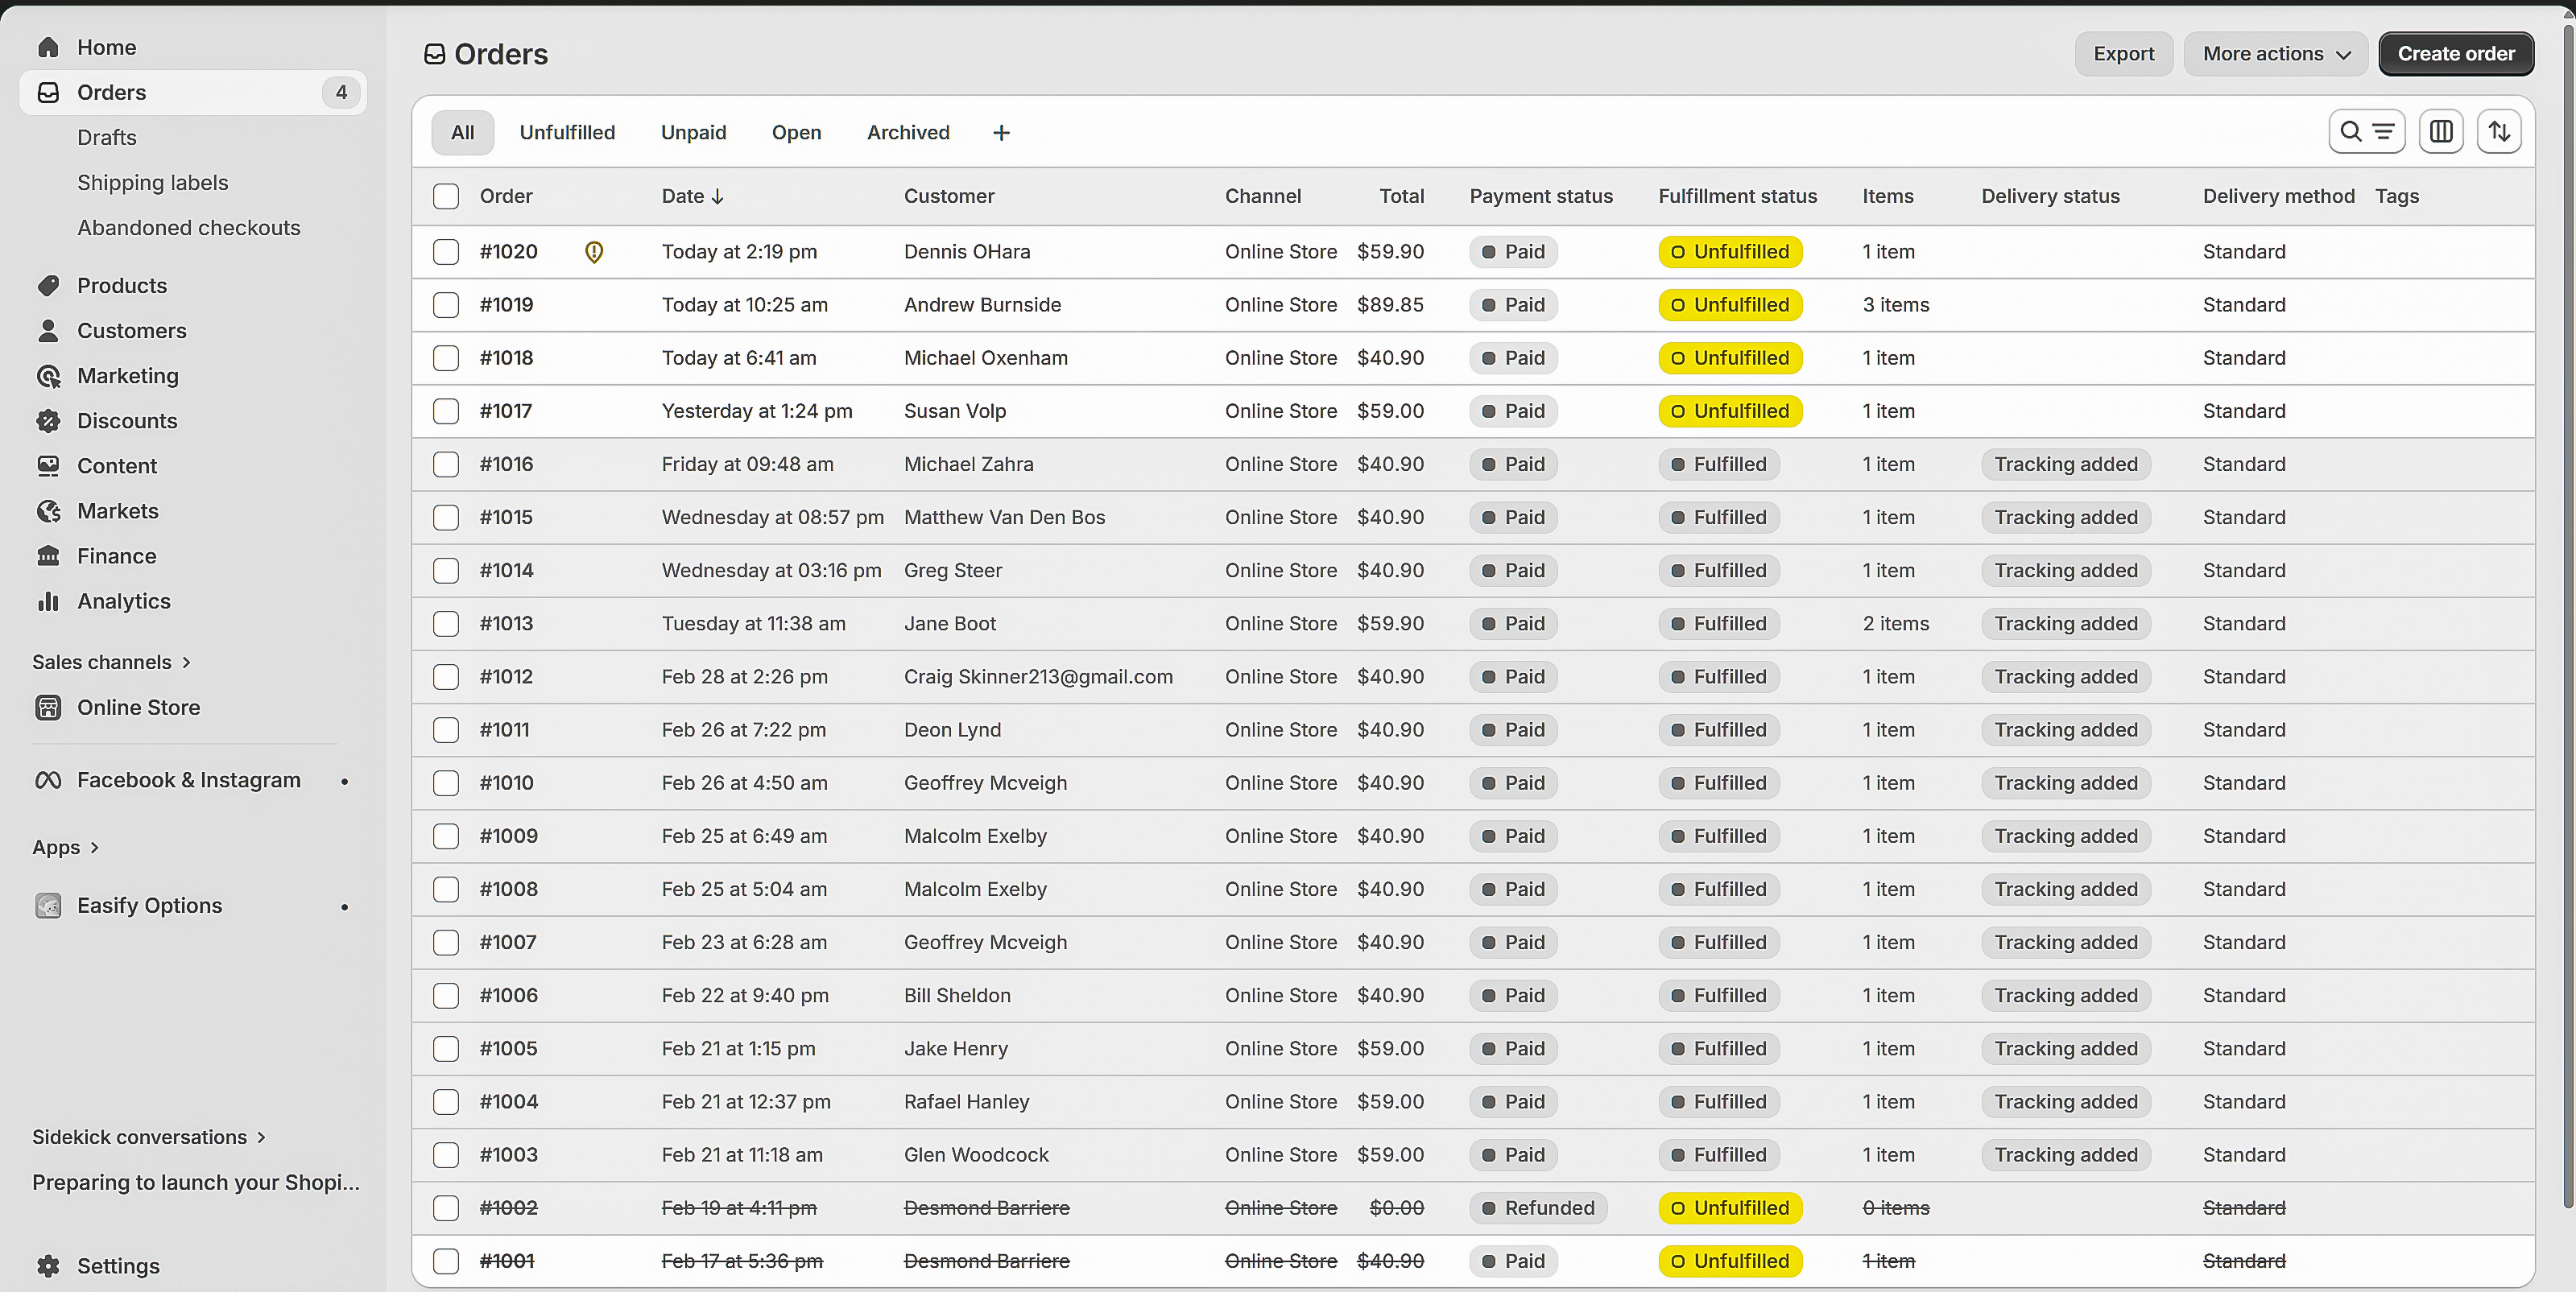Click the Export button
This screenshot has width=2576, height=1292.
[x=2123, y=54]
